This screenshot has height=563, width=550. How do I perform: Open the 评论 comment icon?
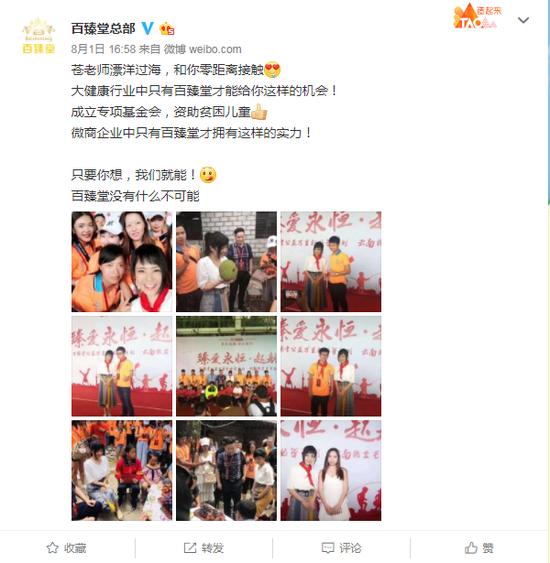328,548
